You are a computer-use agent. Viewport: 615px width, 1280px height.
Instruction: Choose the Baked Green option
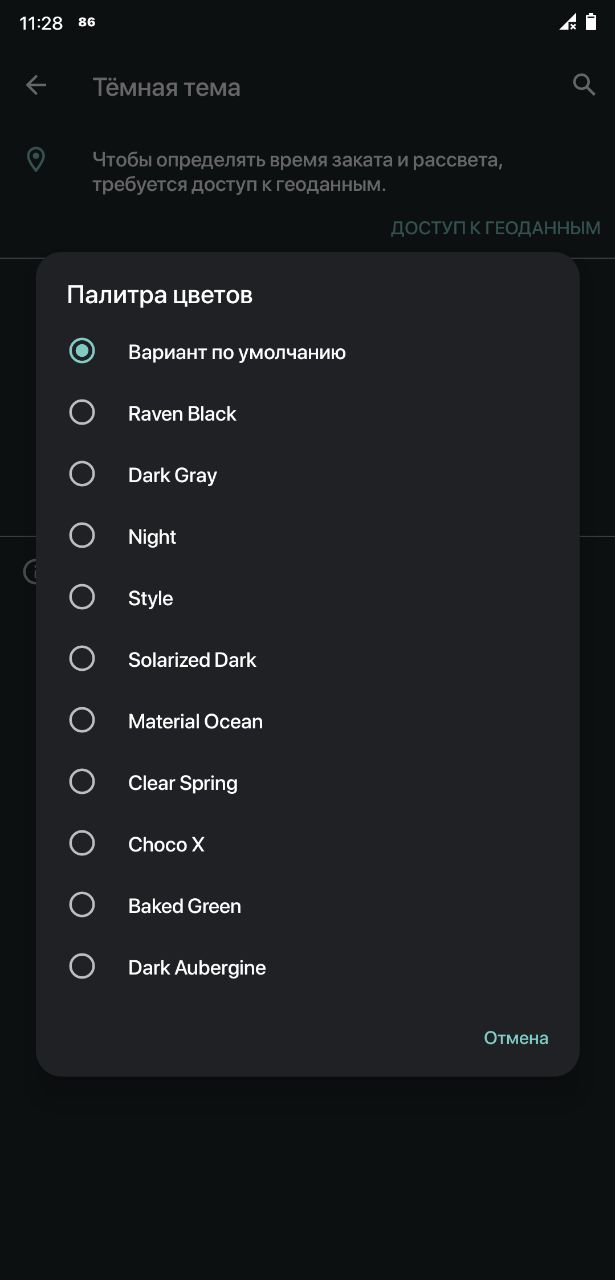coord(307,905)
